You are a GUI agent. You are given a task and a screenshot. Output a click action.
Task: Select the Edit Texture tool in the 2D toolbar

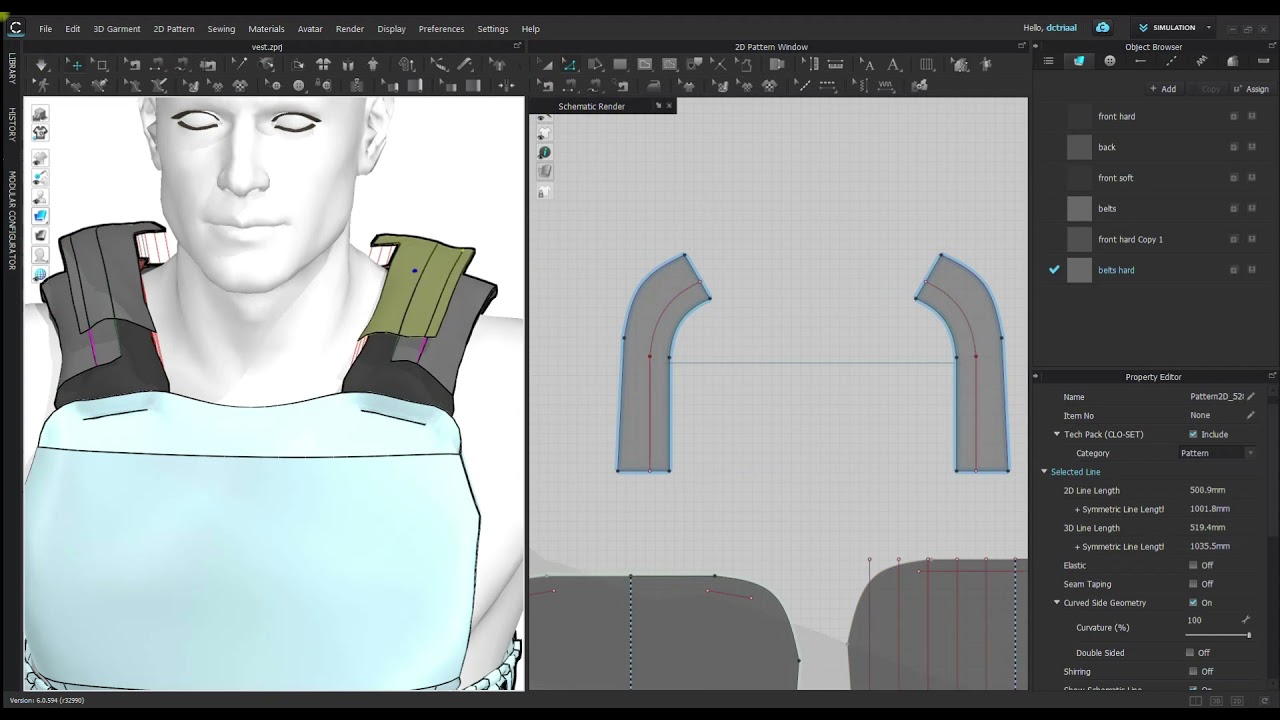pos(688,85)
